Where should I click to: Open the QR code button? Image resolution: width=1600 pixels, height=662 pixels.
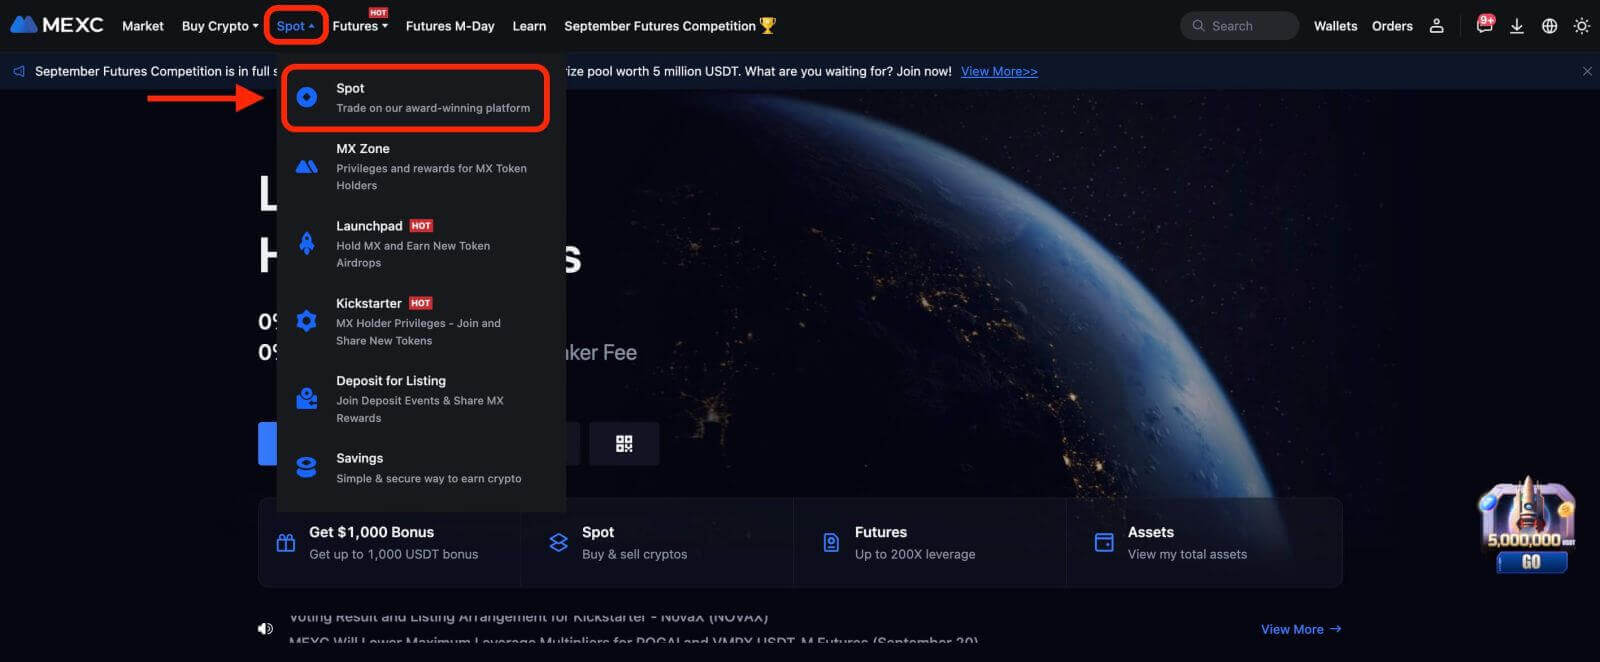[624, 444]
